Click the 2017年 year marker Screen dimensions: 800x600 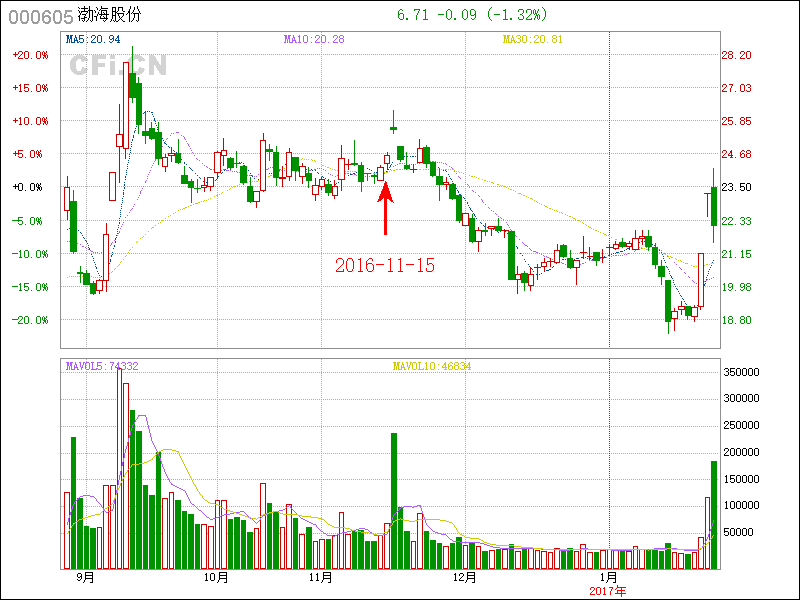pyautogui.click(x=607, y=591)
